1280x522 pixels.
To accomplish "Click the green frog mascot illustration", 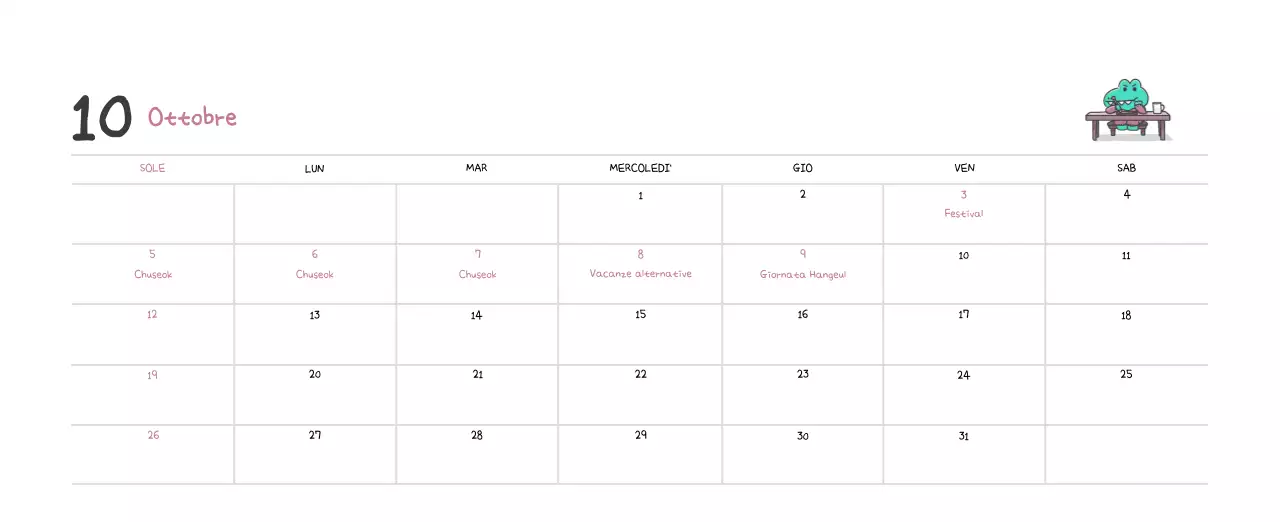I will coord(1128,108).
